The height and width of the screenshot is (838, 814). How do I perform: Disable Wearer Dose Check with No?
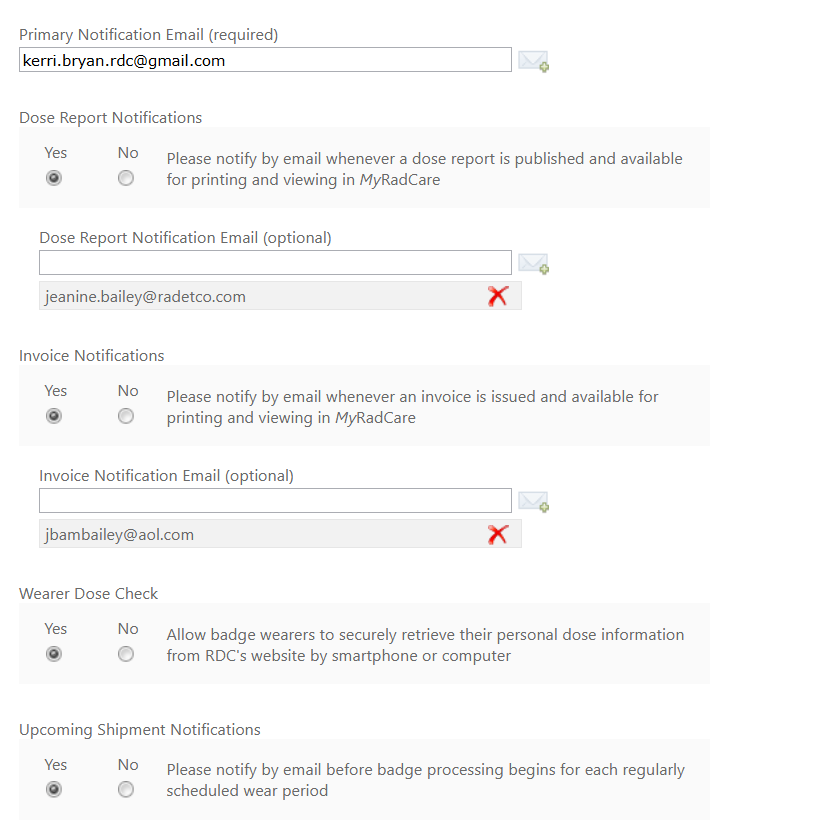click(126, 654)
